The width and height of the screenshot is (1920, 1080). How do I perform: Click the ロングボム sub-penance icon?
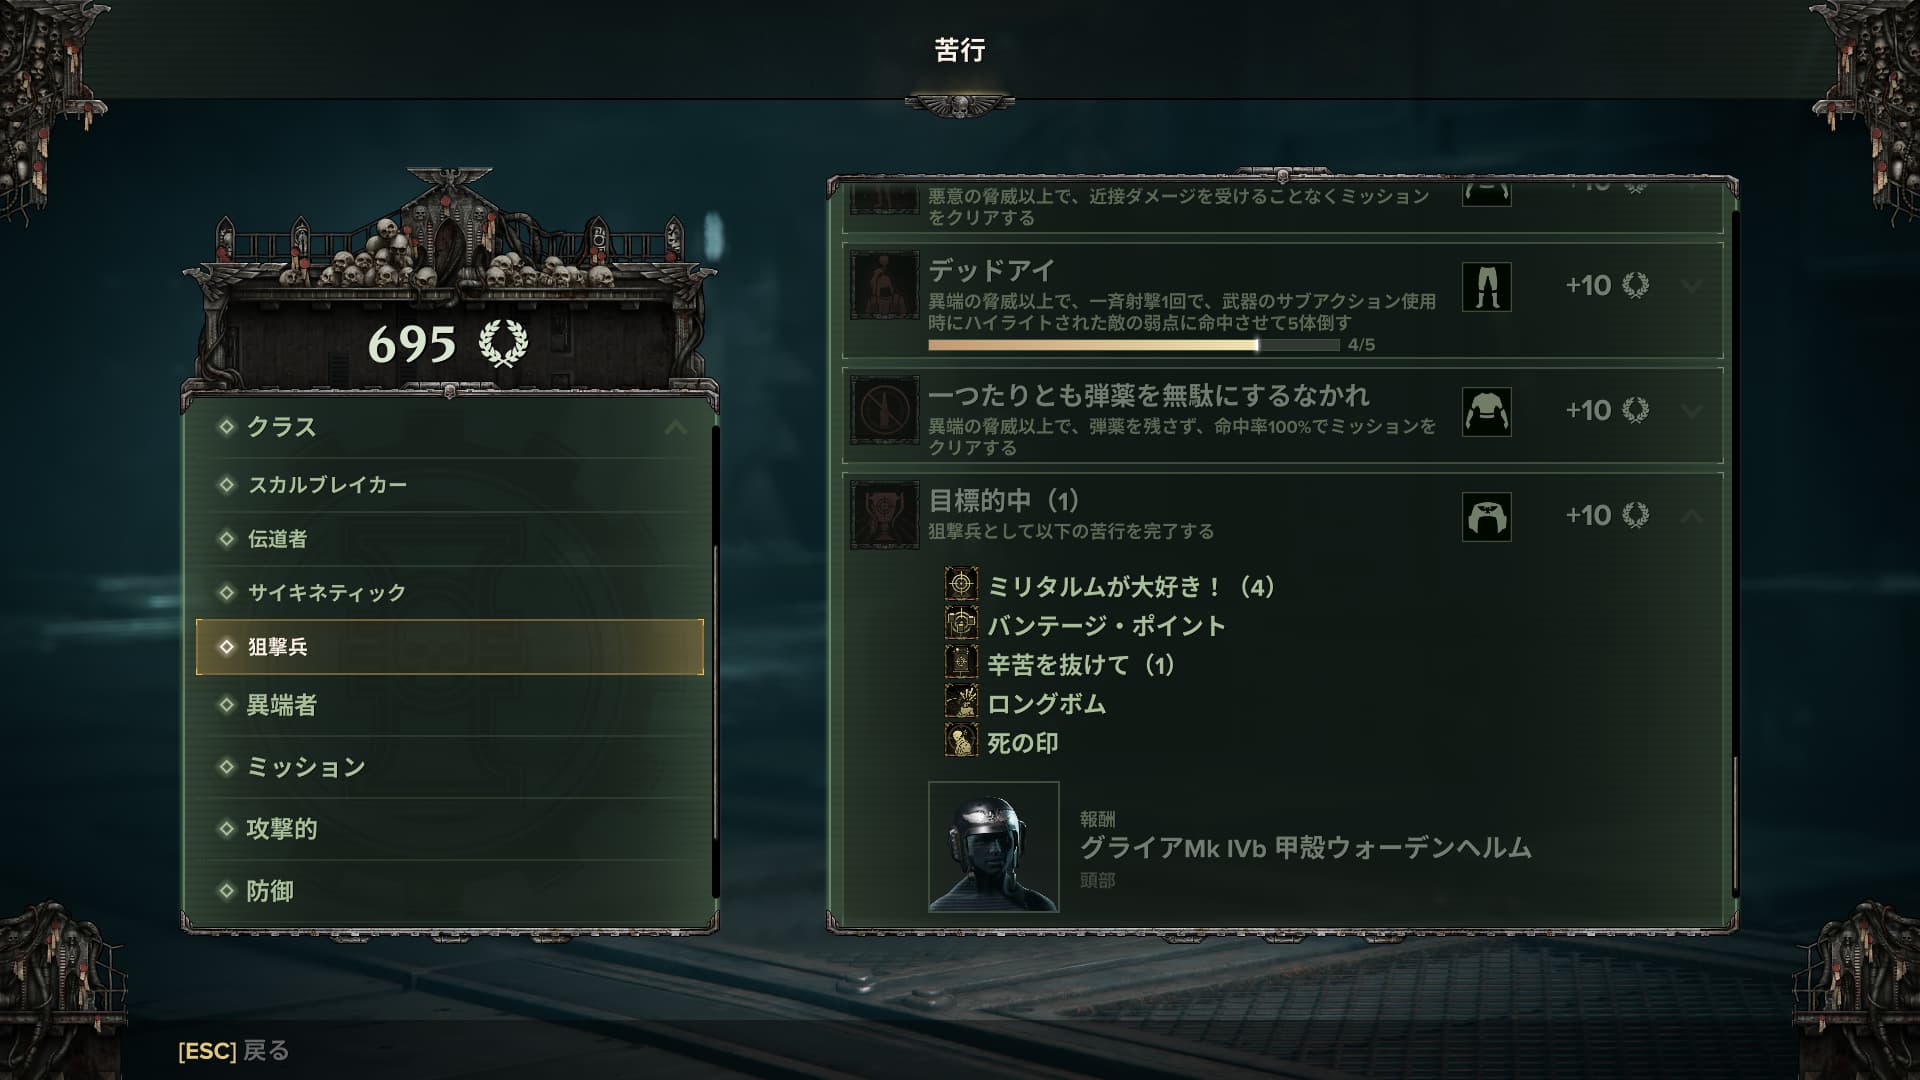point(961,701)
